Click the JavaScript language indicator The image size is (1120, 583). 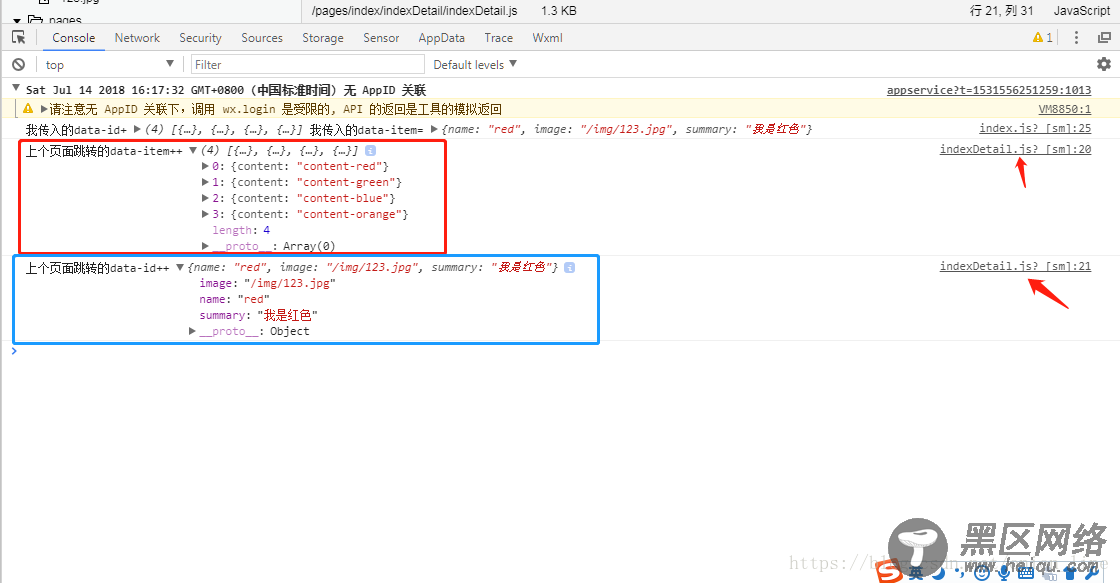point(1081,11)
